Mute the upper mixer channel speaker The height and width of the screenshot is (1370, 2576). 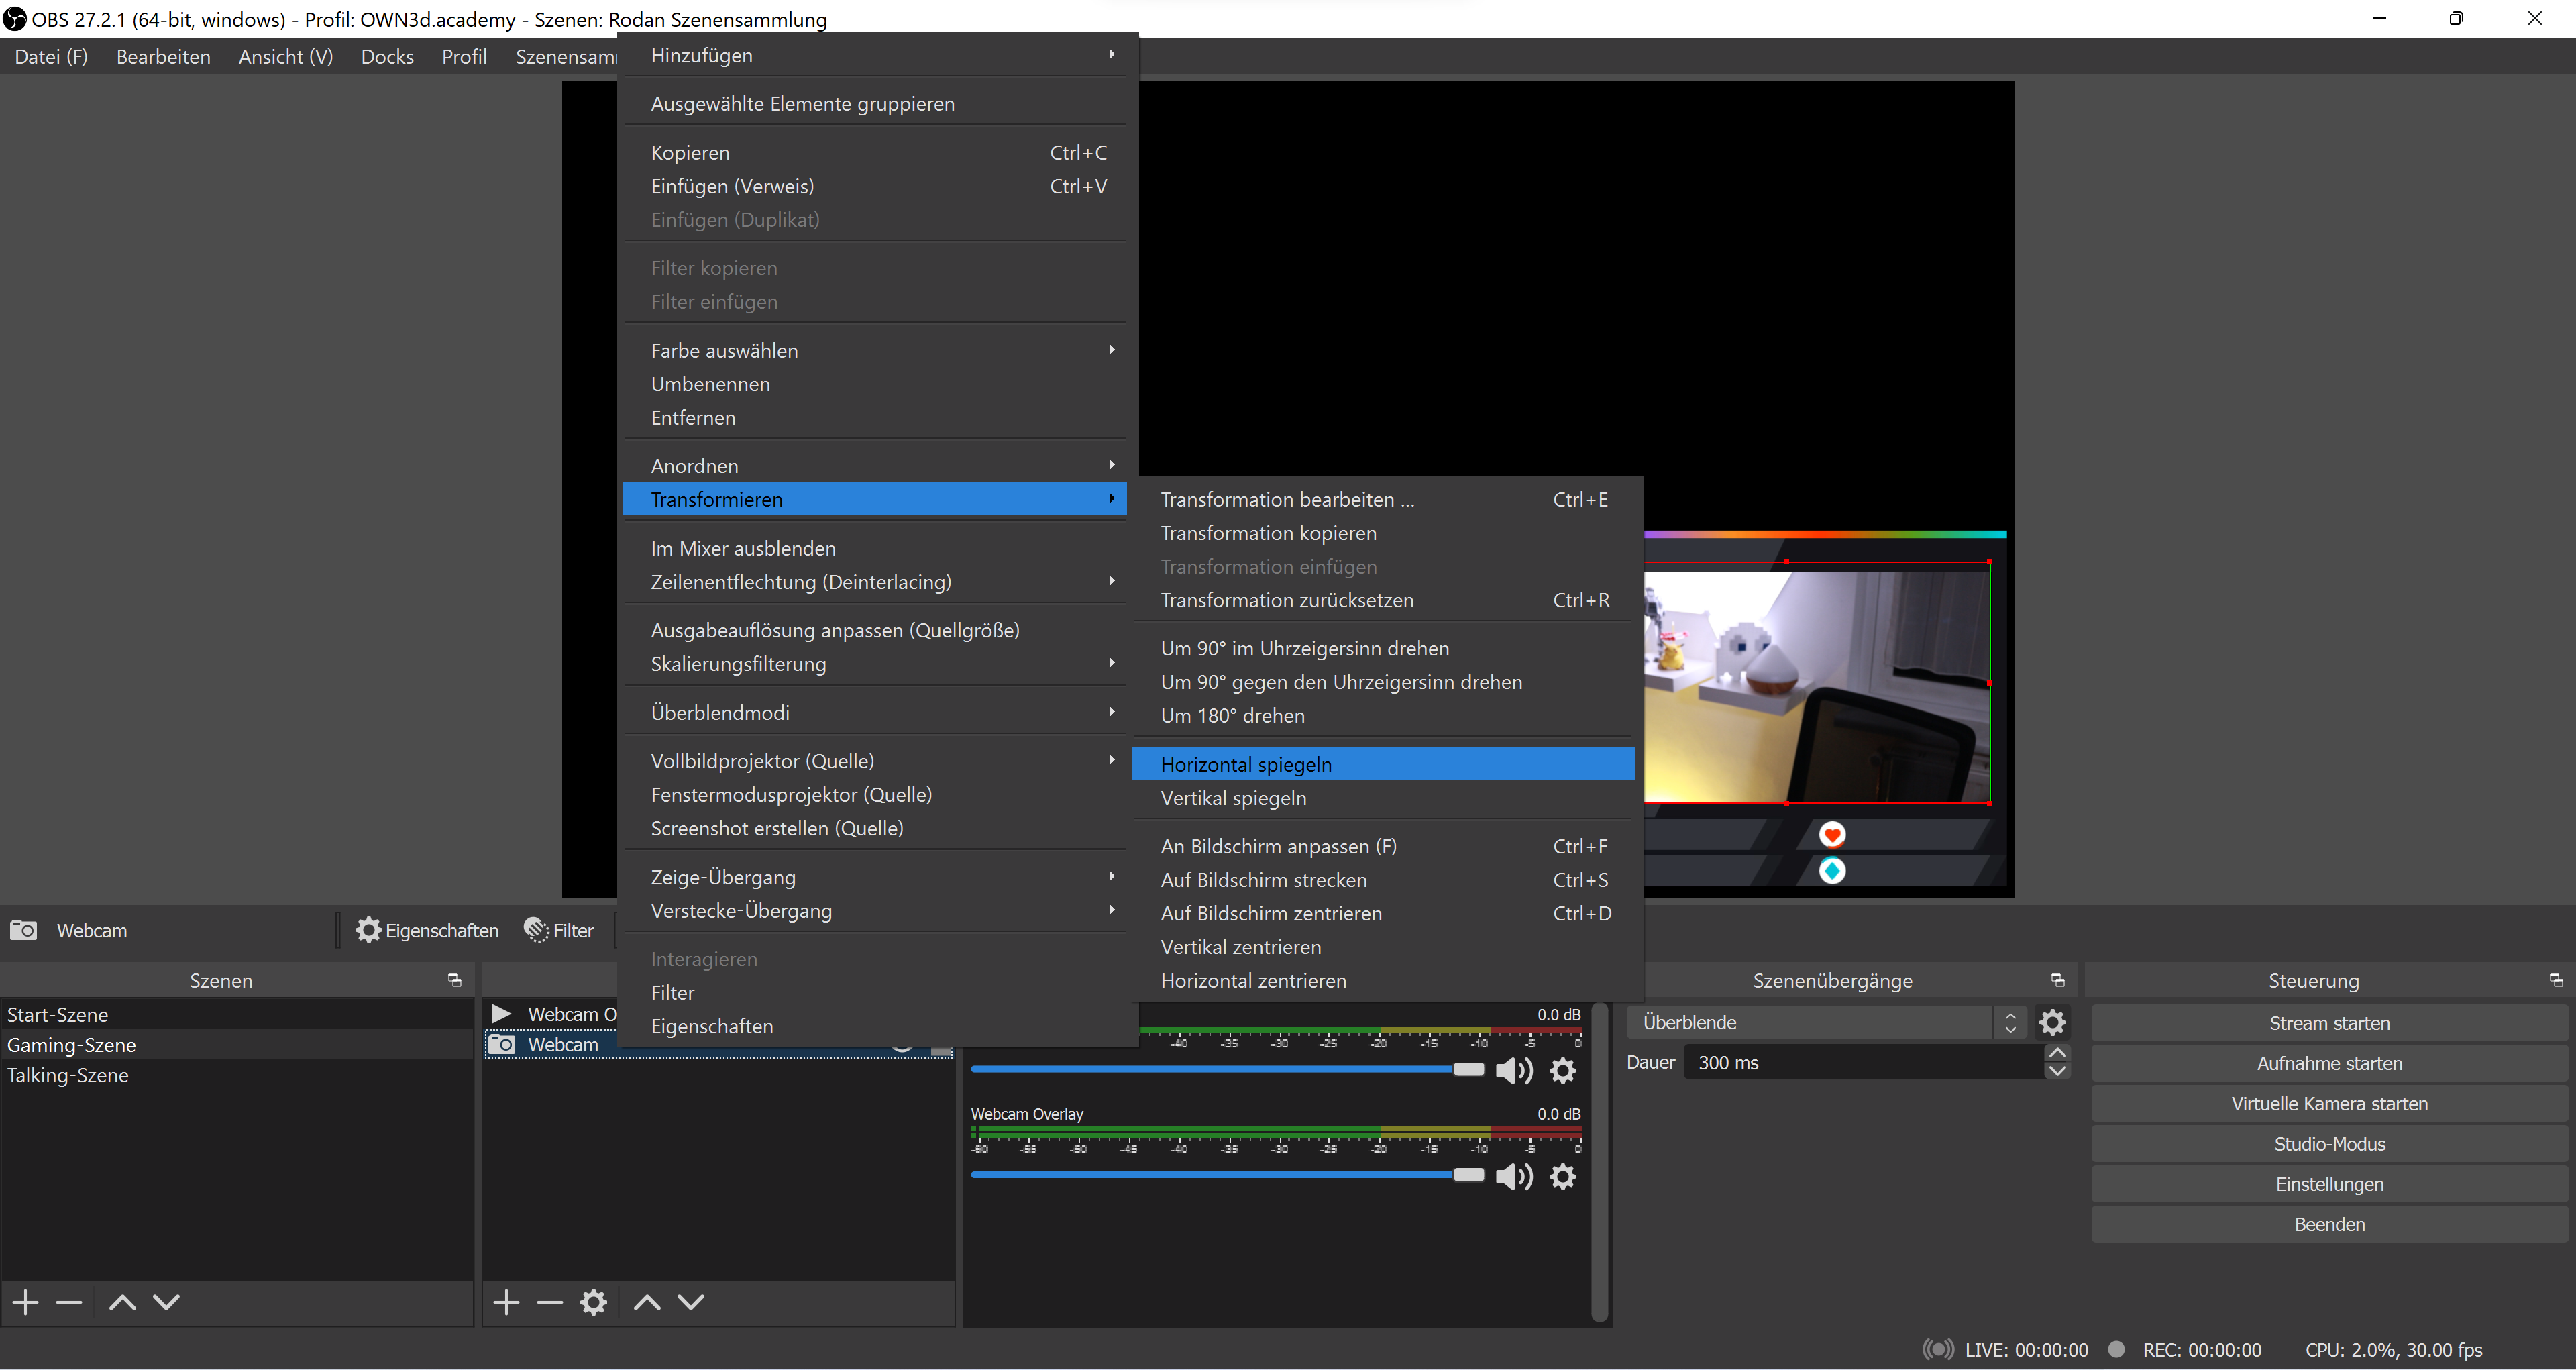pos(1513,1071)
